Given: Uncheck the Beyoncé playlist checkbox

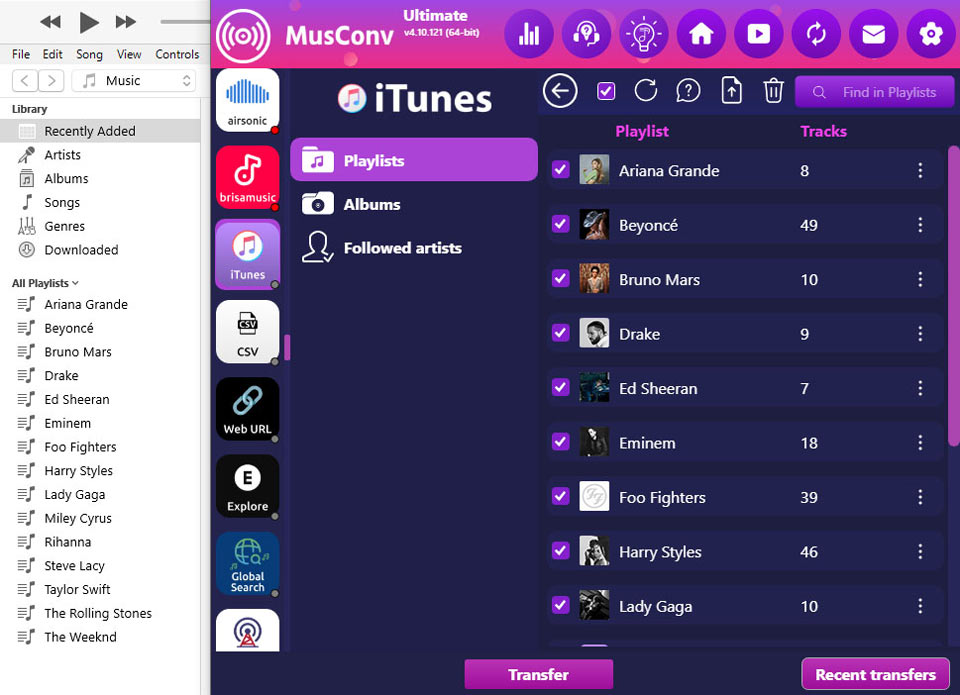Looking at the screenshot, I should click(x=560, y=224).
